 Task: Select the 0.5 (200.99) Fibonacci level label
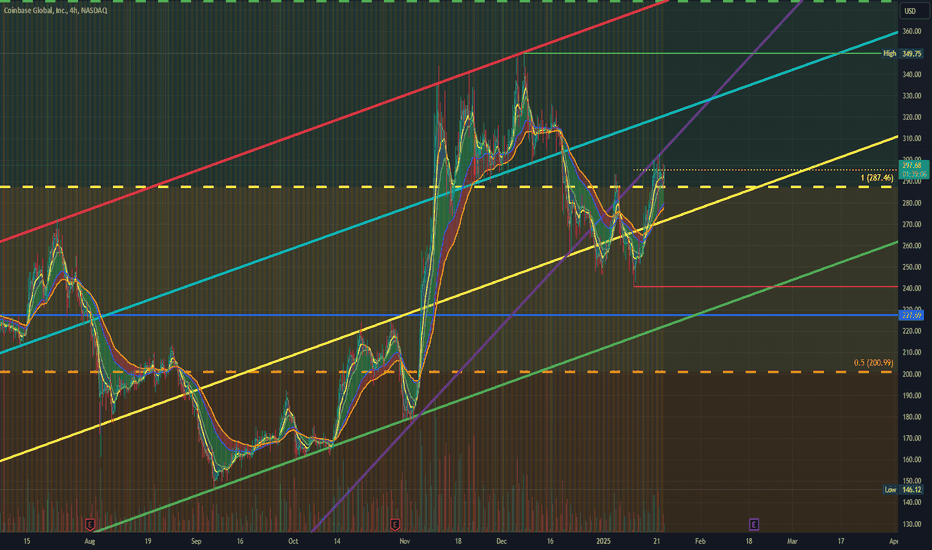pos(873,363)
